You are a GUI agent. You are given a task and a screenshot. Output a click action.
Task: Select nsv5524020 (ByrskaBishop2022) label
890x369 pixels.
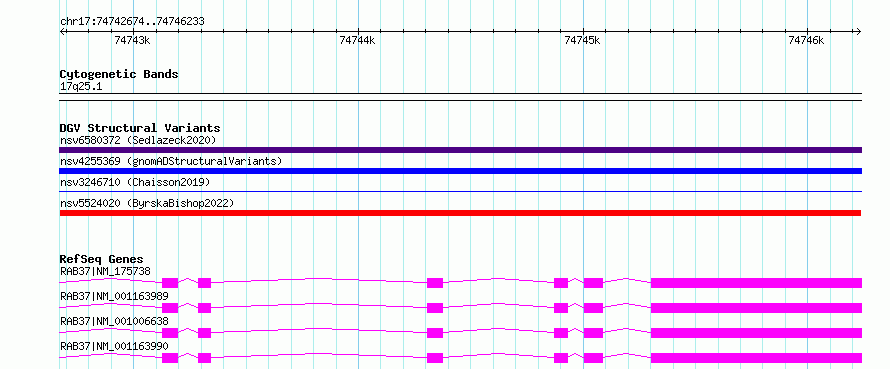coord(147,203)
